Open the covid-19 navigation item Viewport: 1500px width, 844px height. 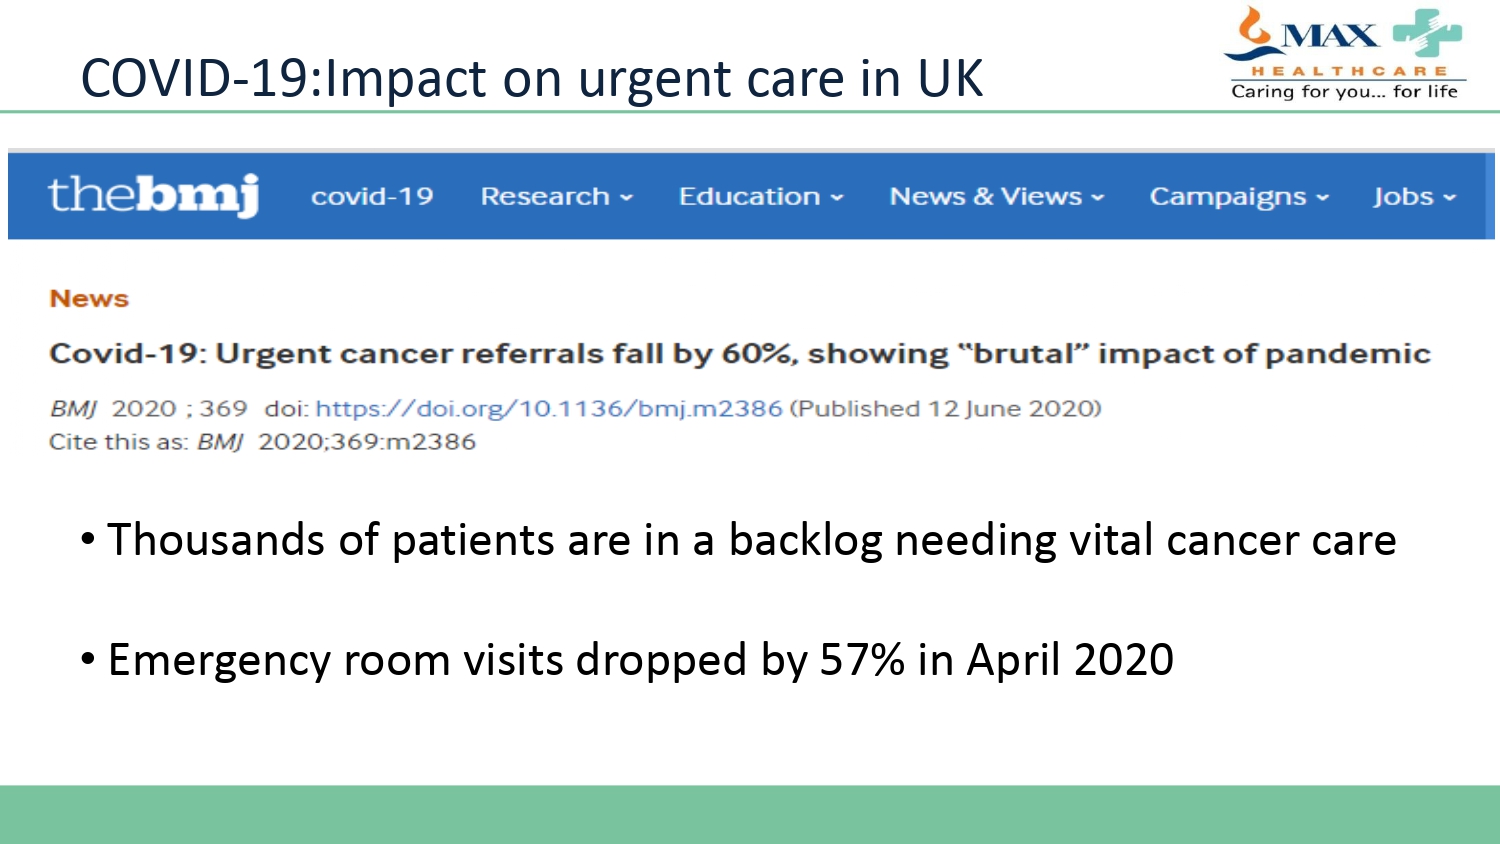coord(372,196)
